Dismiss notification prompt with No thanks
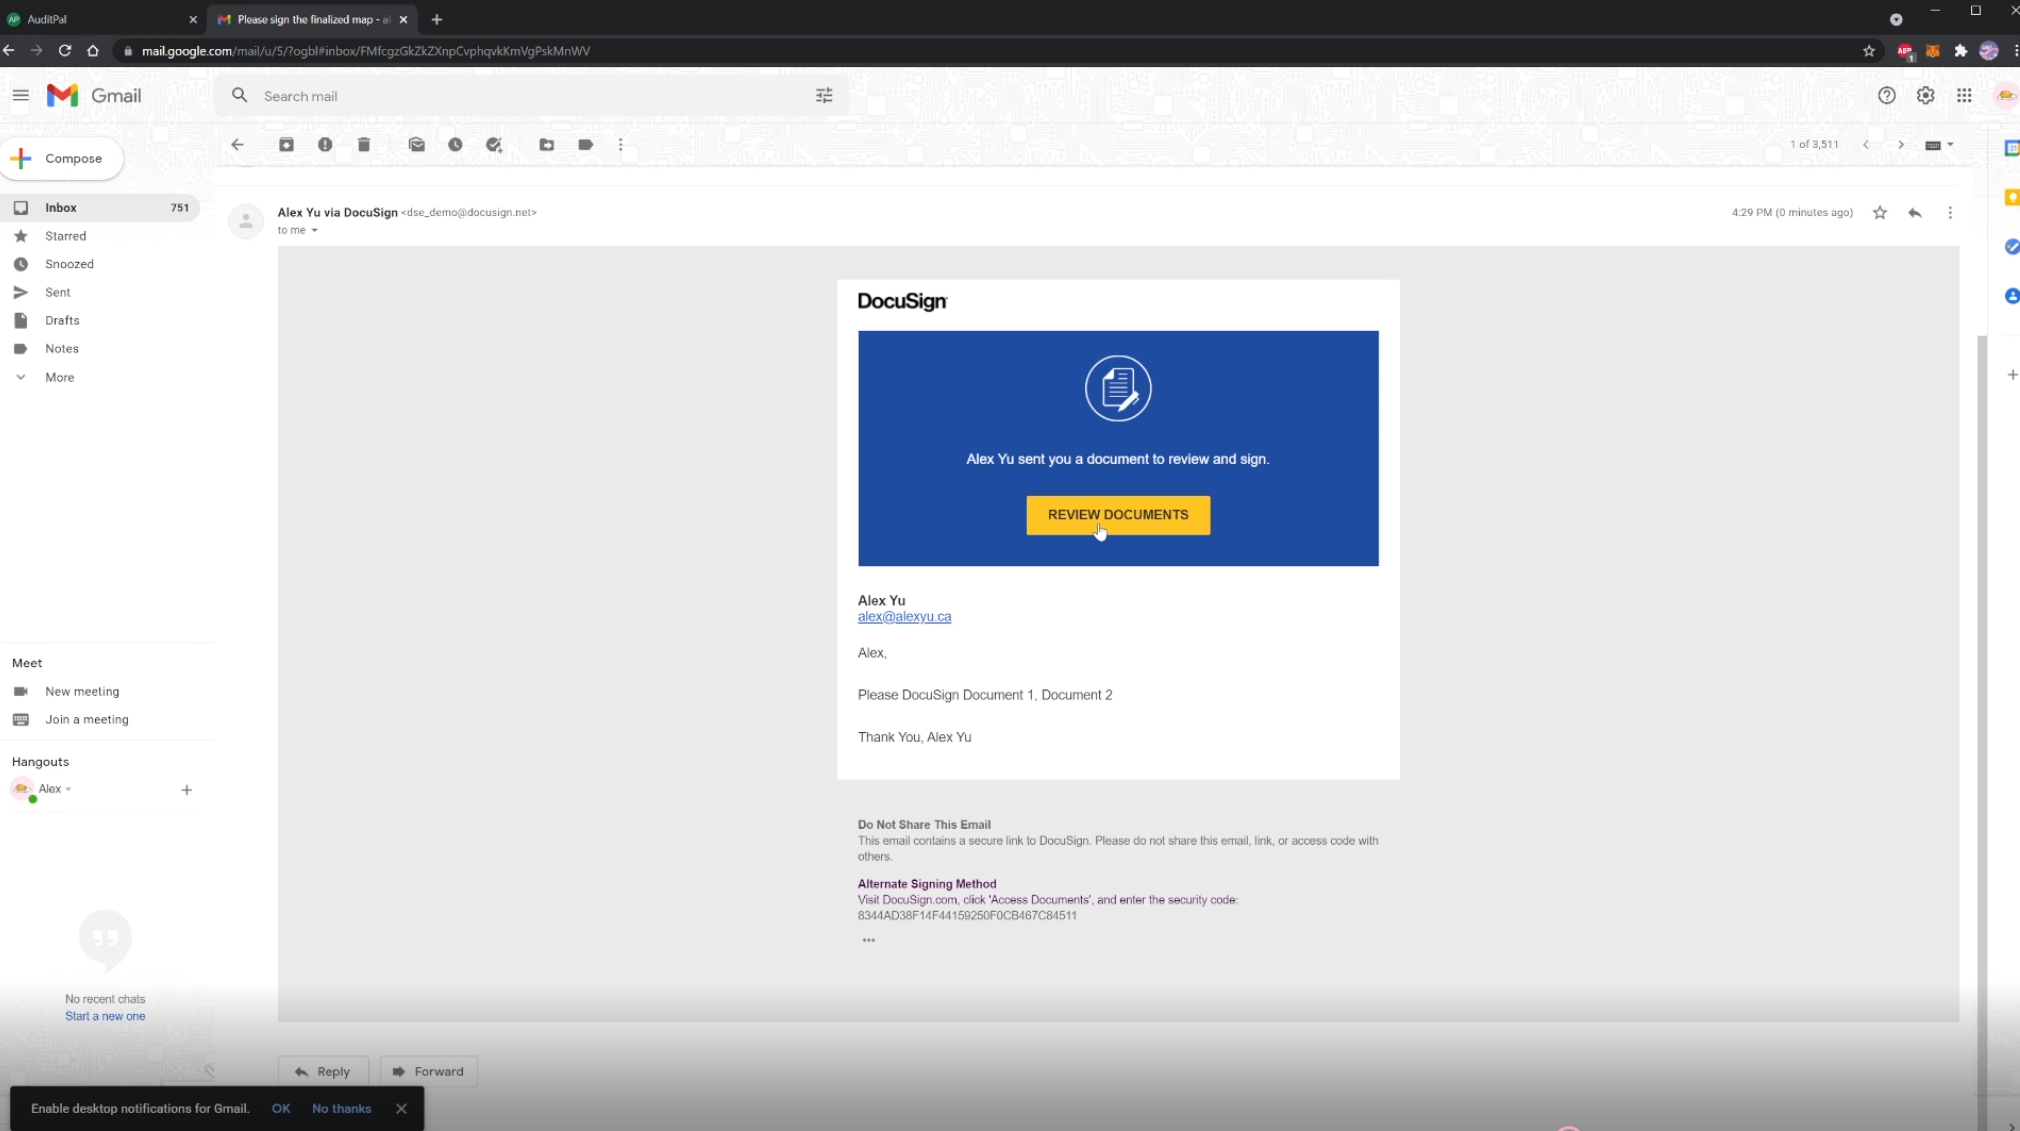The height and width of the screenshot is (1131, 2020). tap(341, 1108)
